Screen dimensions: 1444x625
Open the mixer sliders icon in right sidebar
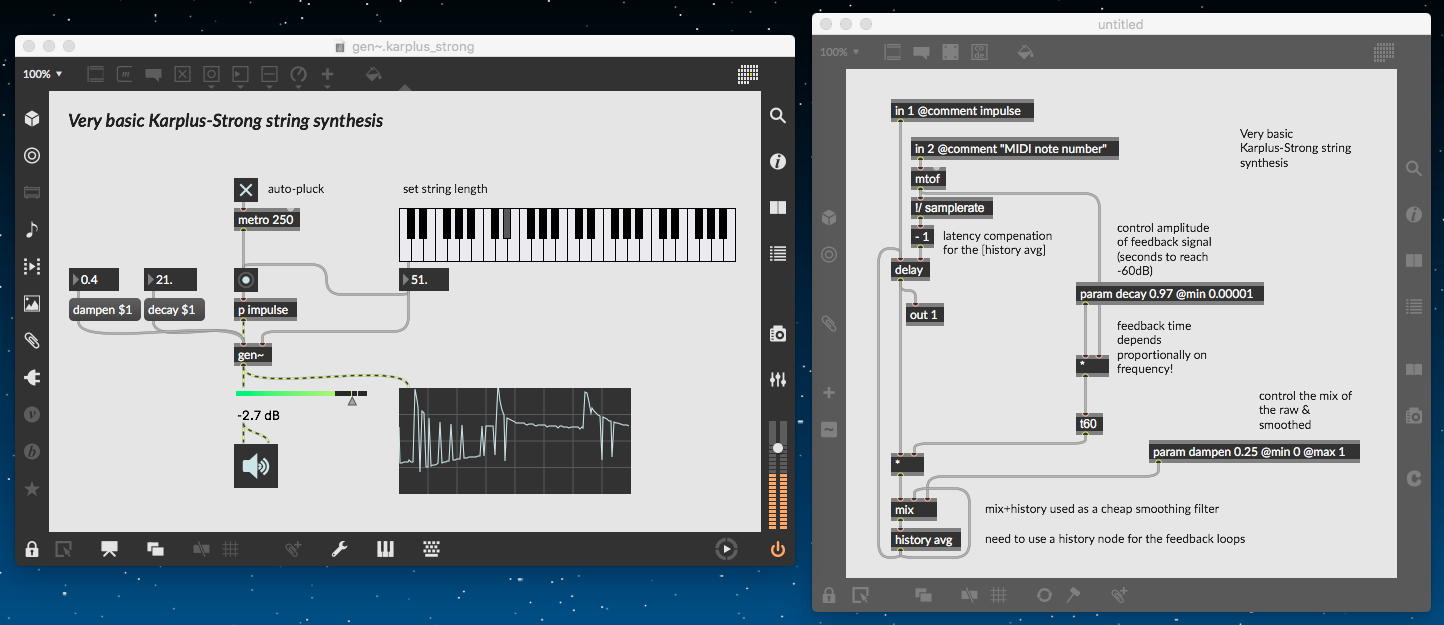pyautogui.click(x=777, y=380)
